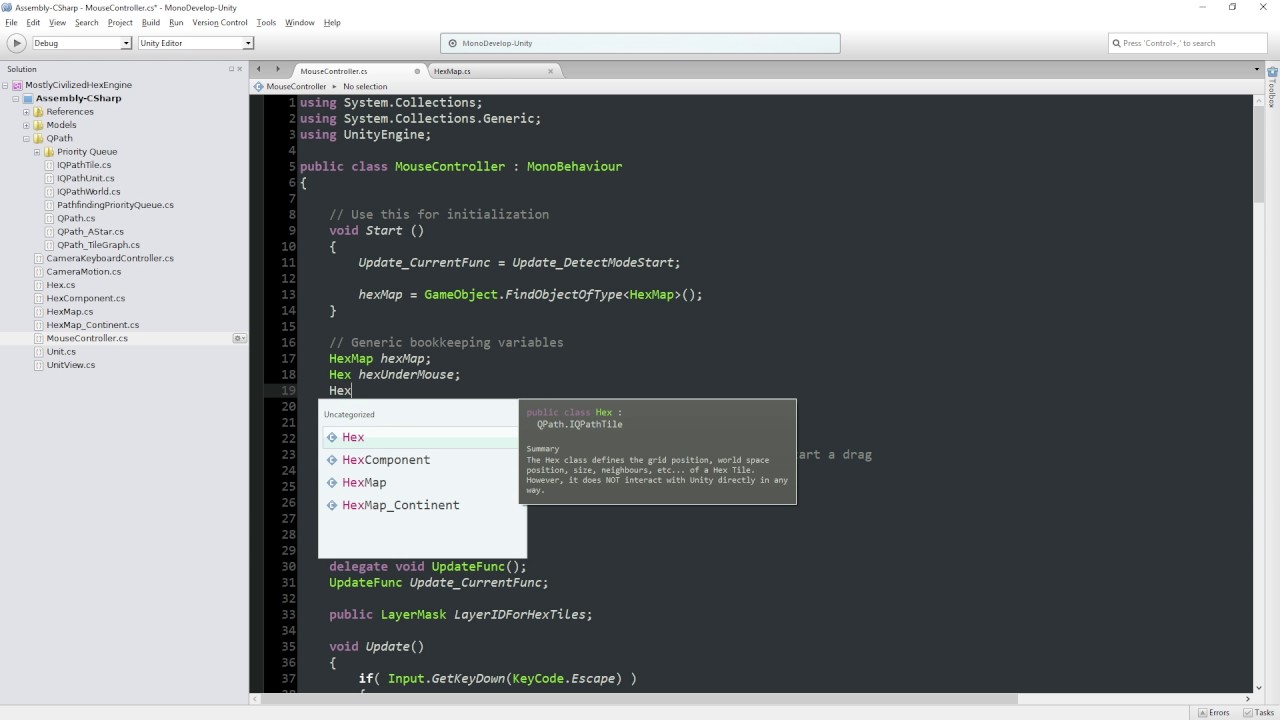Click the file icon of UnitView.cs
Image resolution: width=1280 pixels, height=720 pixels.
(39, 365)
